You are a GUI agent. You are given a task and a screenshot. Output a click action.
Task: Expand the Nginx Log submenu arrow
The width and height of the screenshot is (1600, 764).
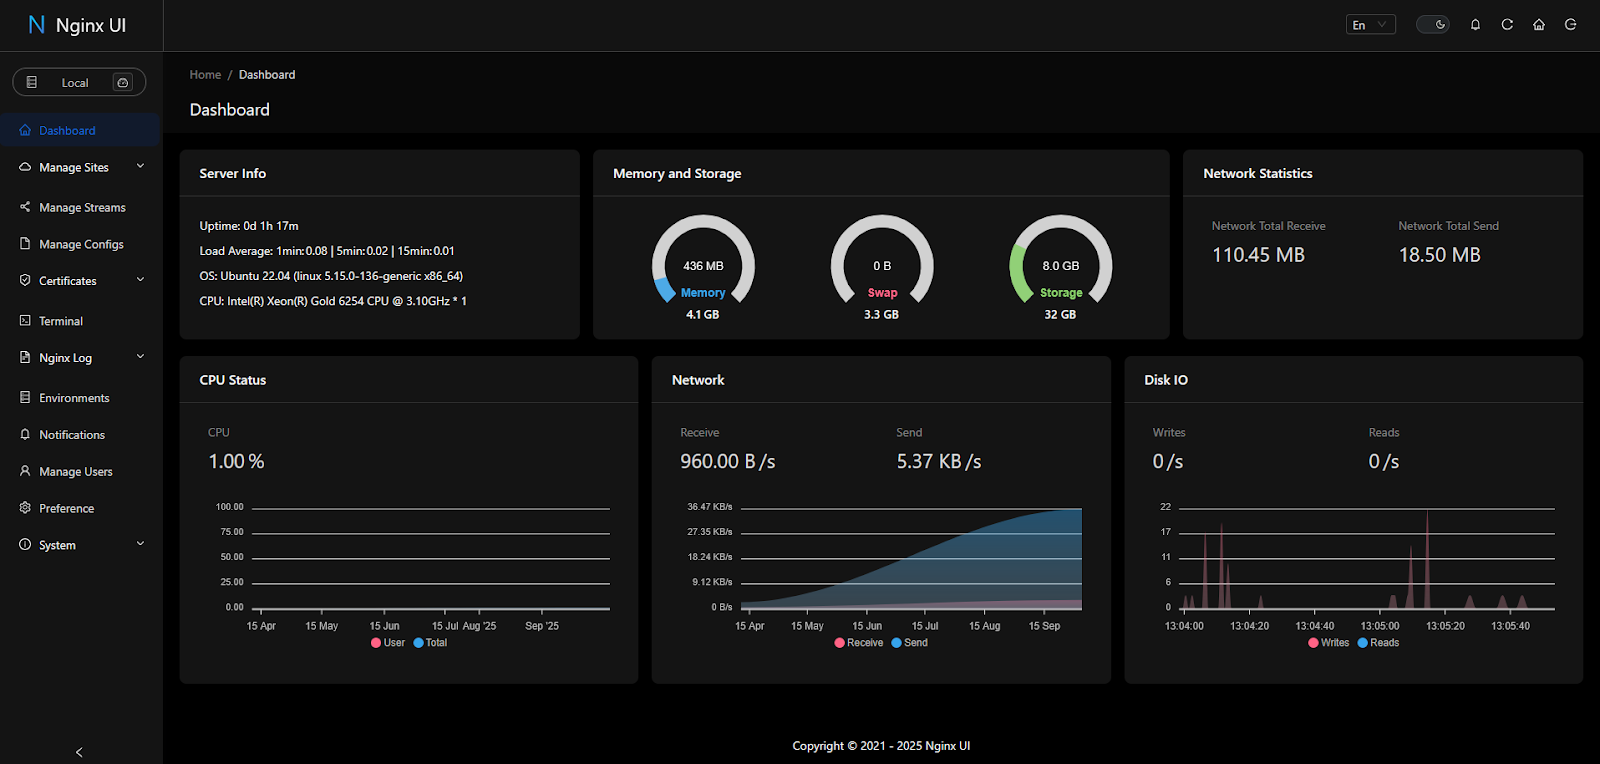[x=140, y=356]
